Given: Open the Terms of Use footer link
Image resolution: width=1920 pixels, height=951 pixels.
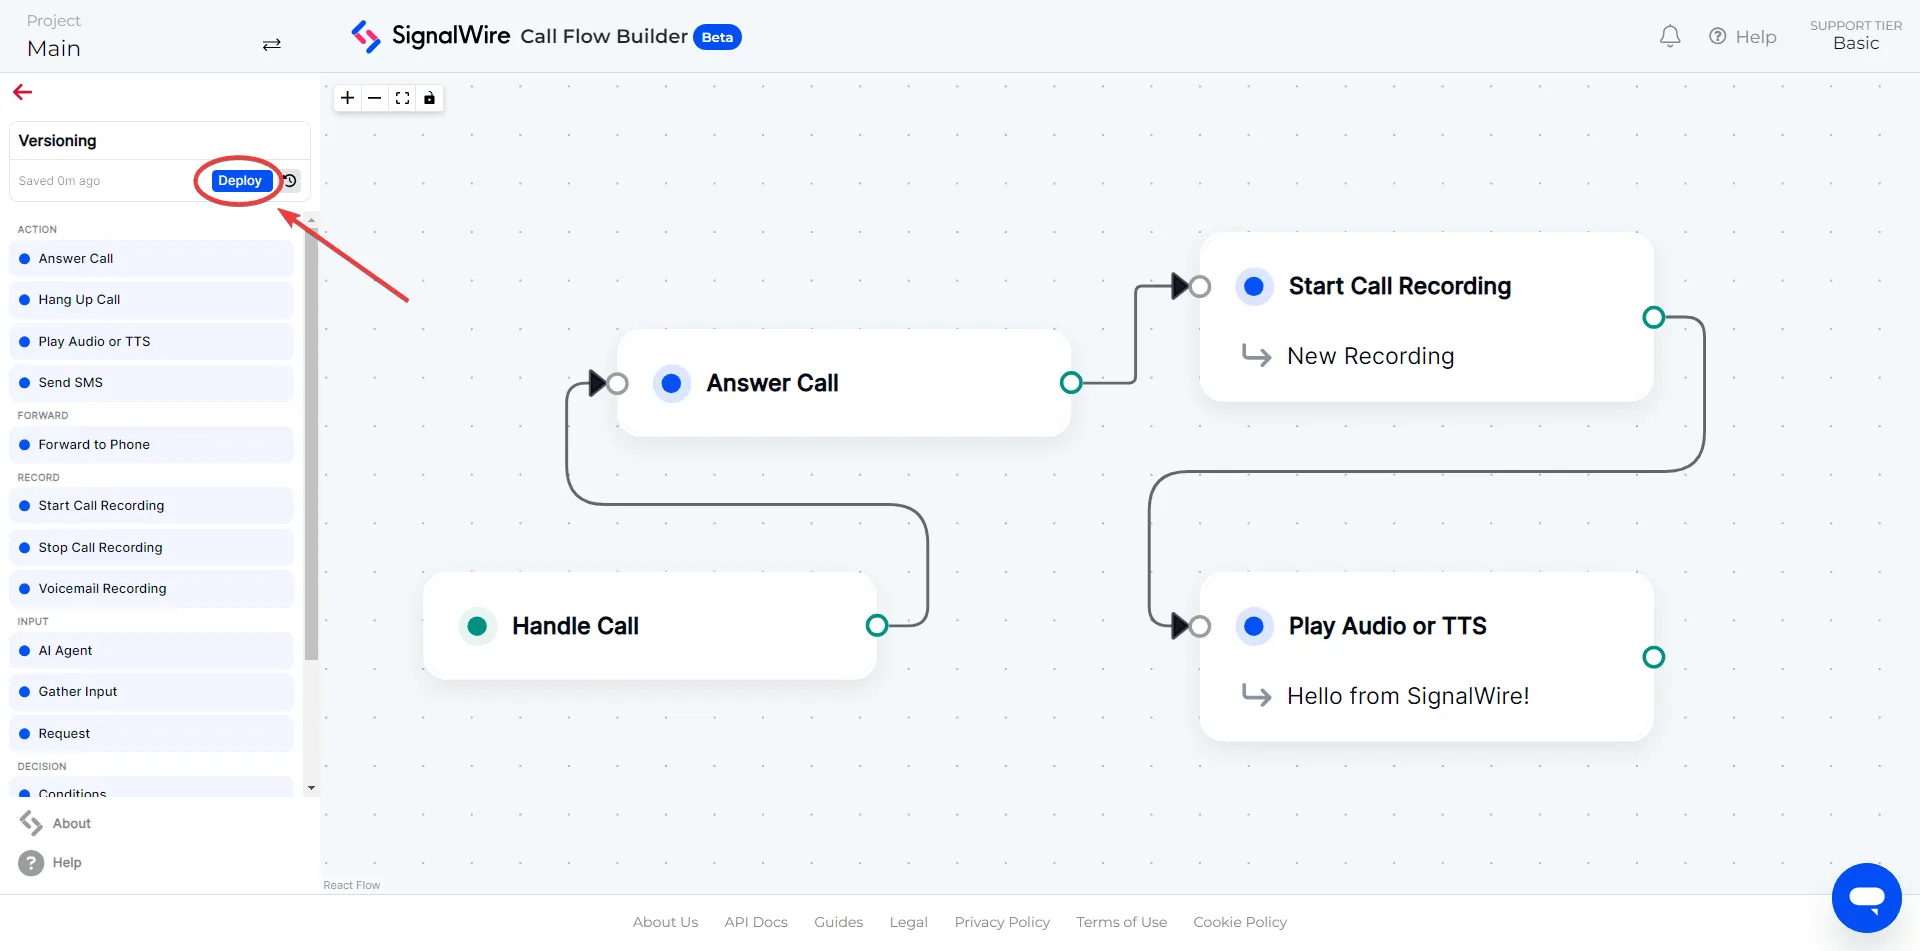Looking at the screenshot, I should pos(1121,922).
